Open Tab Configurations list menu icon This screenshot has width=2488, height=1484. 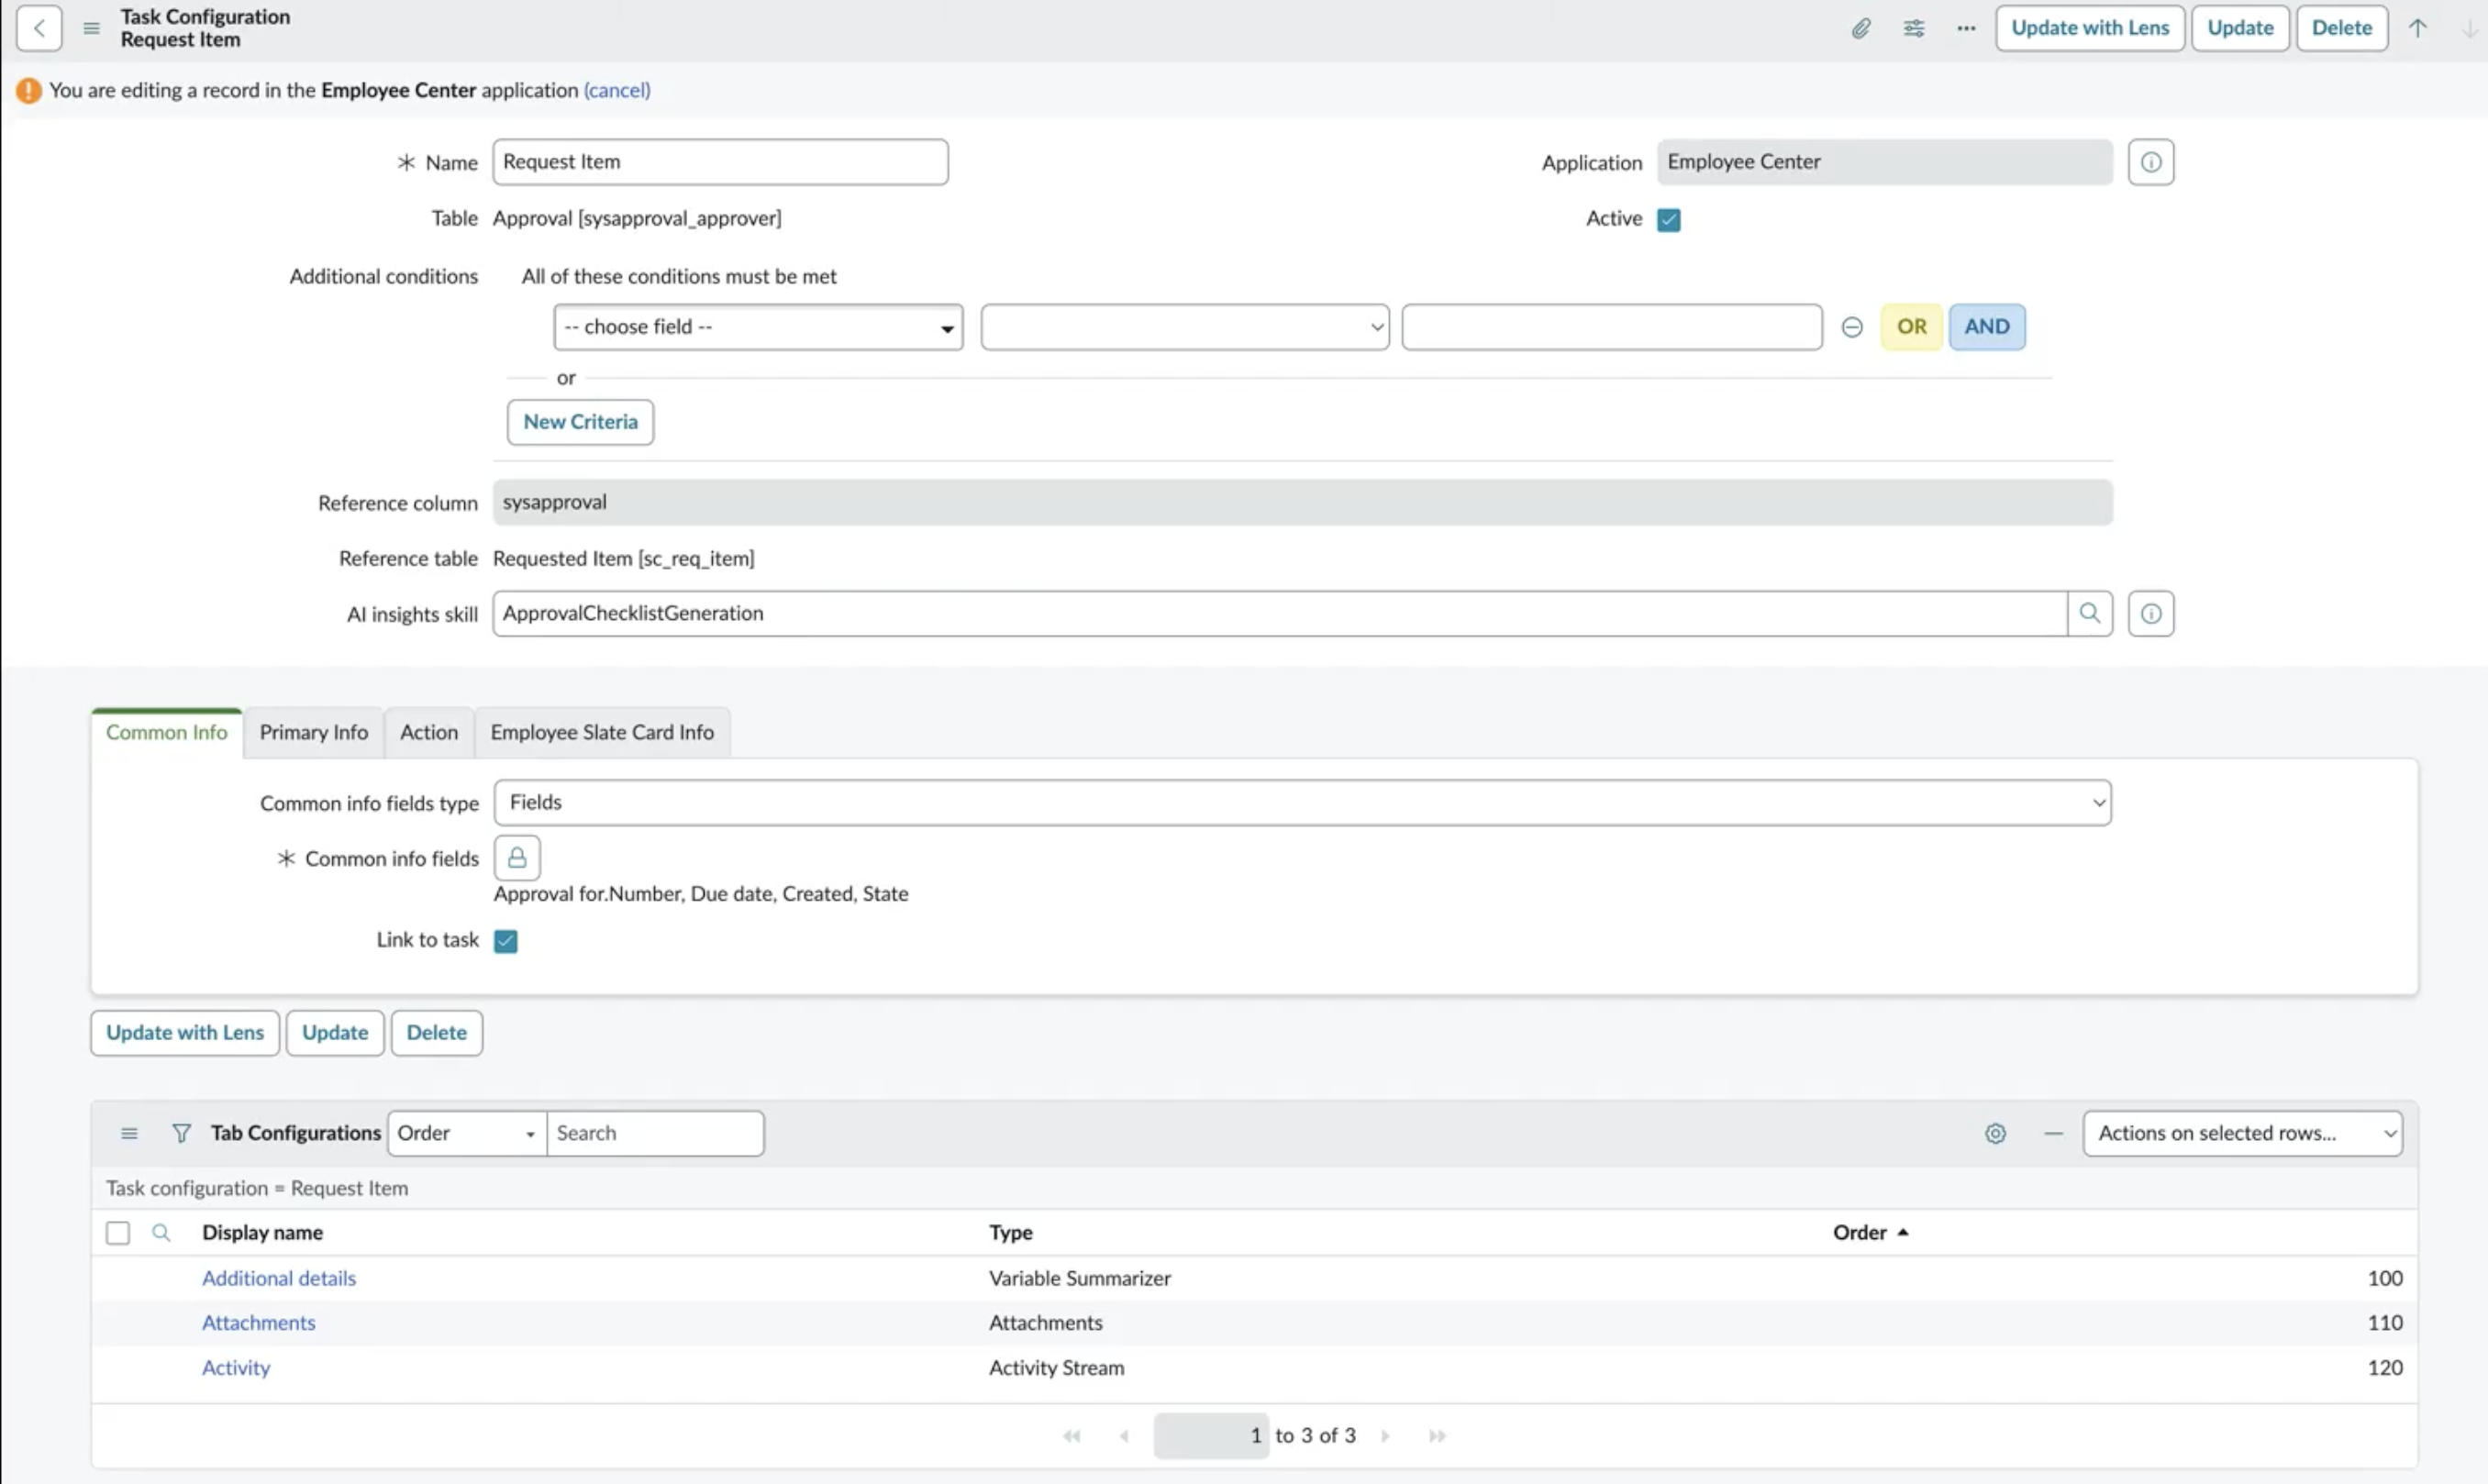(x=129, y=1133)
